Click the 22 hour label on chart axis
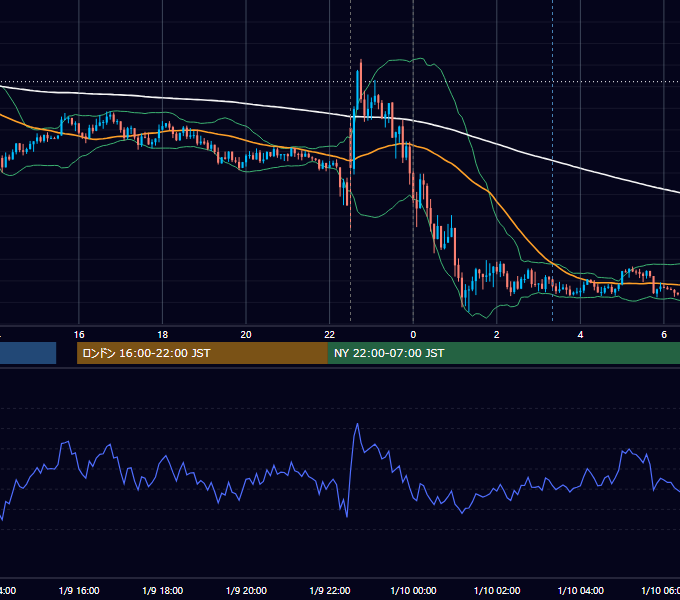 [330, 335]
